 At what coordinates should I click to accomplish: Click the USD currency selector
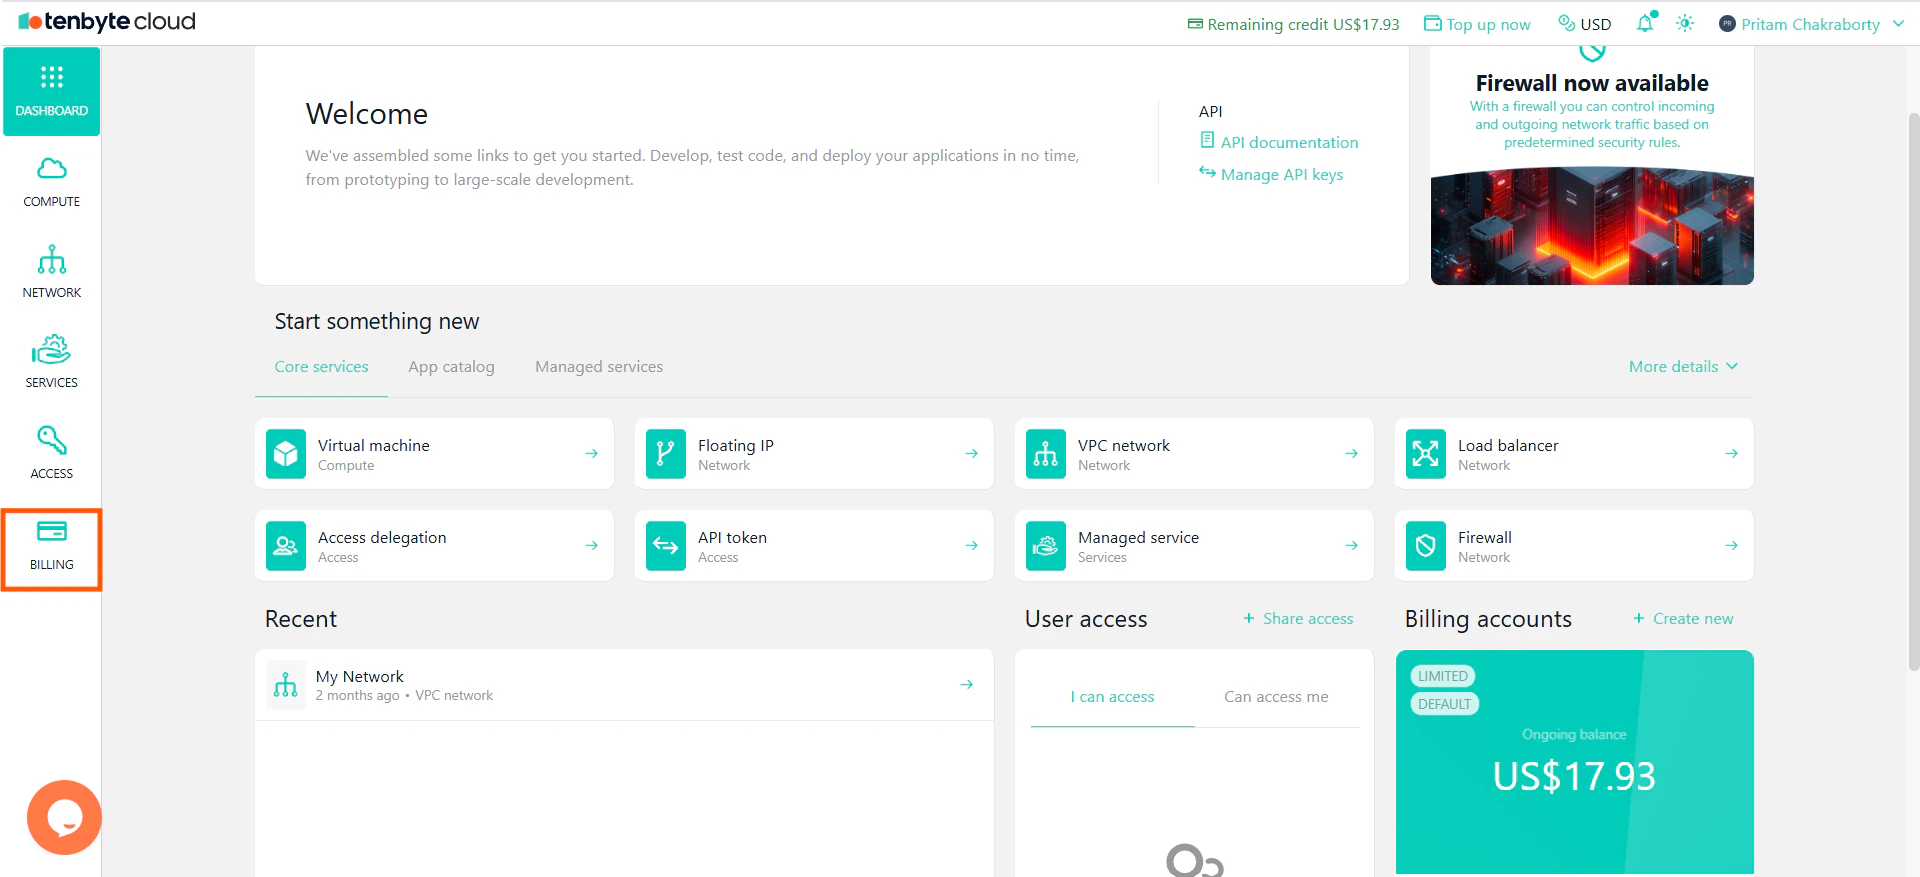click(1585, 23)
